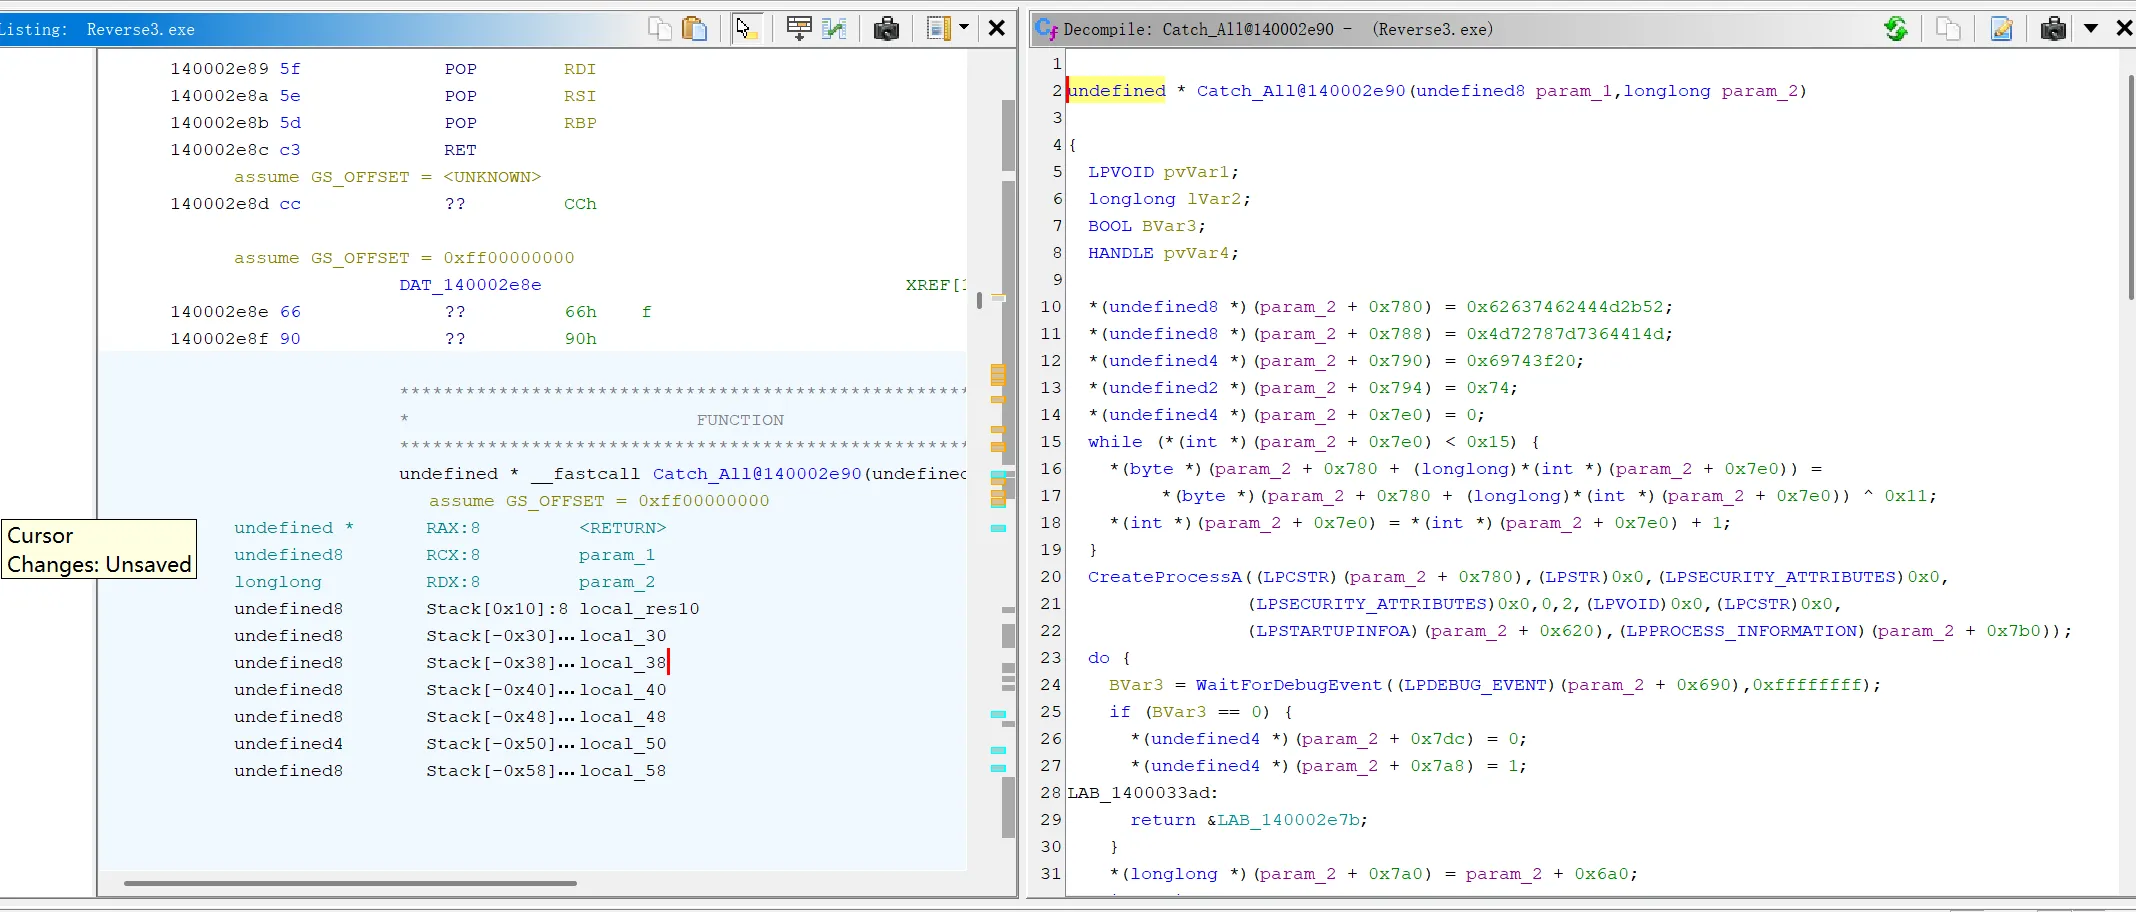Click local_30 stack variable
Screen dimensions: 2136x912
(622, 636)
